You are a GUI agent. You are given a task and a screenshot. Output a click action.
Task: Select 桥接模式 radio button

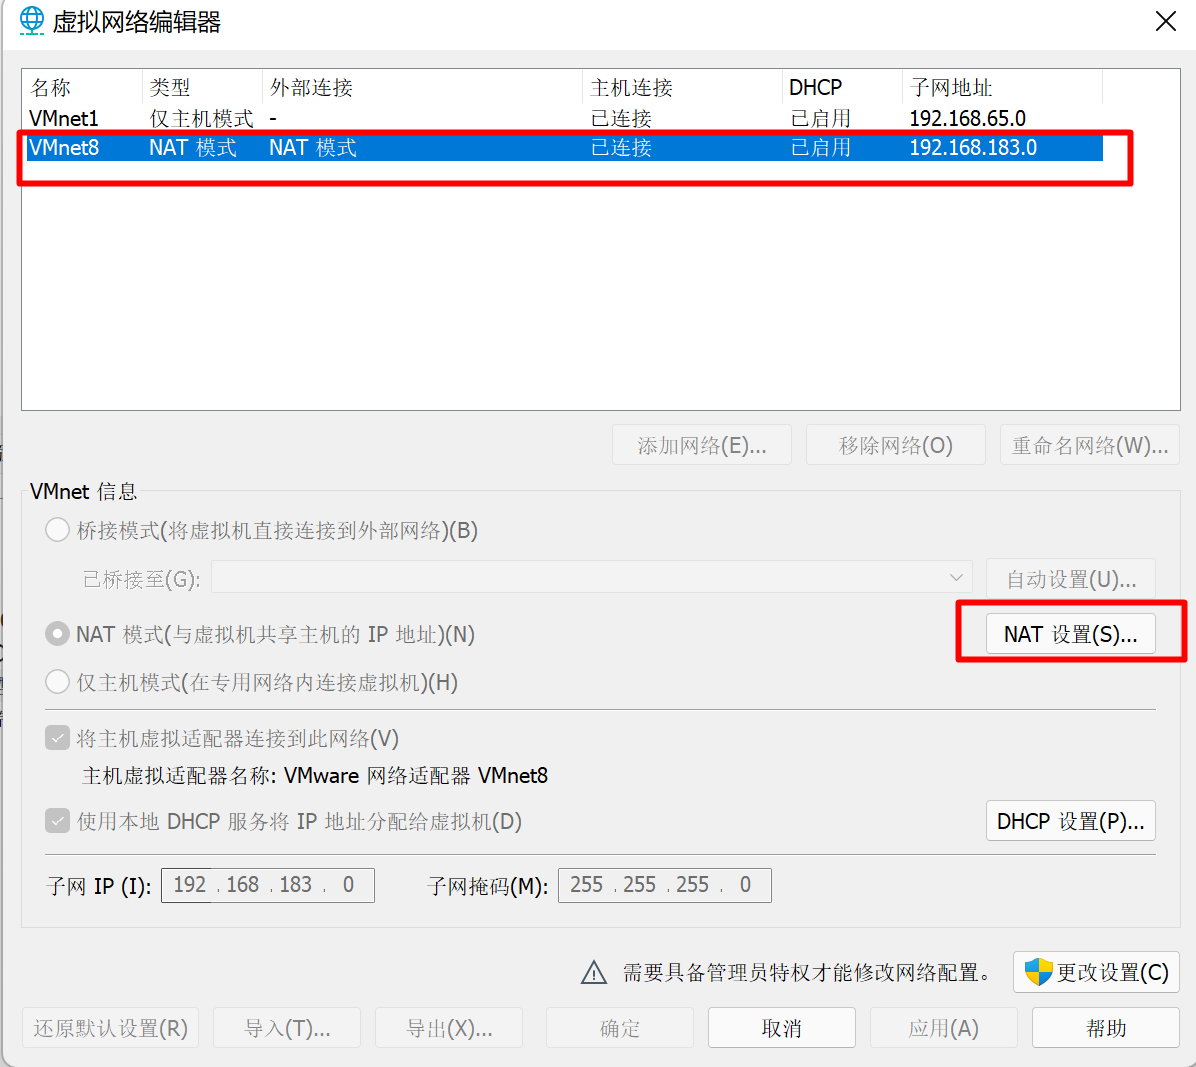57,530
